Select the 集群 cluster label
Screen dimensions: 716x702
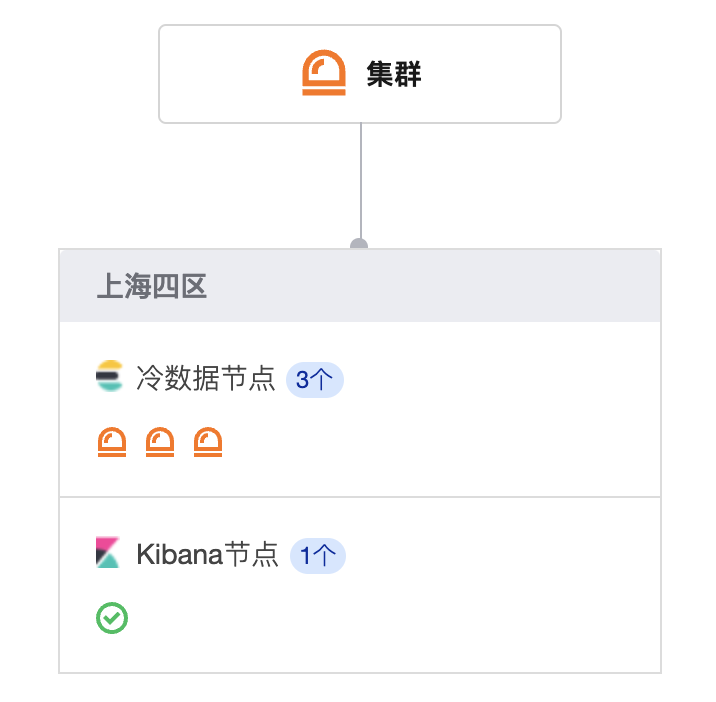pos(394,75)
